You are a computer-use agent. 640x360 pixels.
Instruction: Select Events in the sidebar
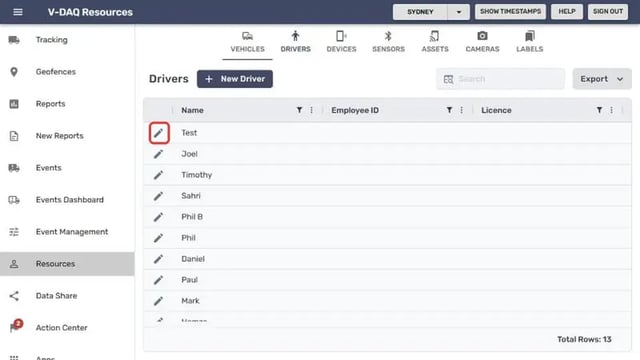tap(67, 168)
